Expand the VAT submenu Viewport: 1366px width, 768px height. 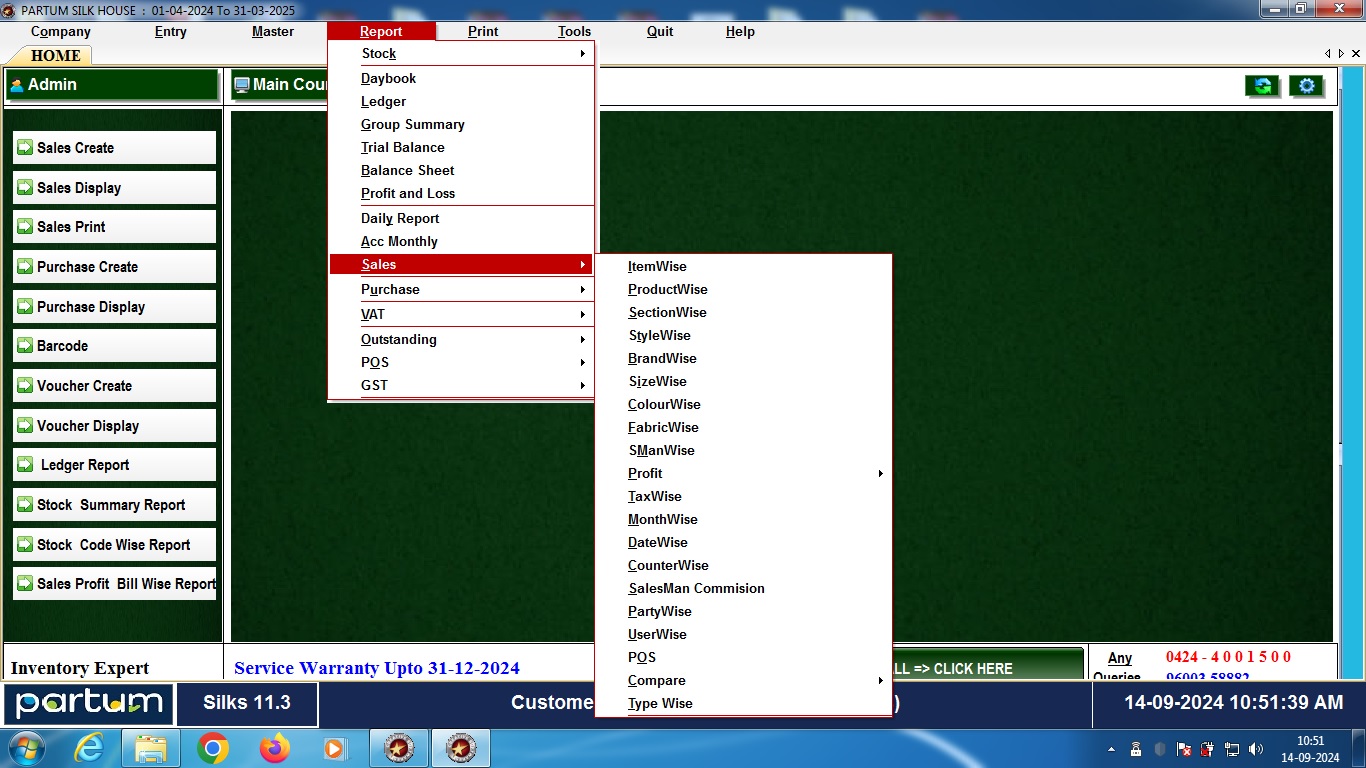[x=582, y=314]
